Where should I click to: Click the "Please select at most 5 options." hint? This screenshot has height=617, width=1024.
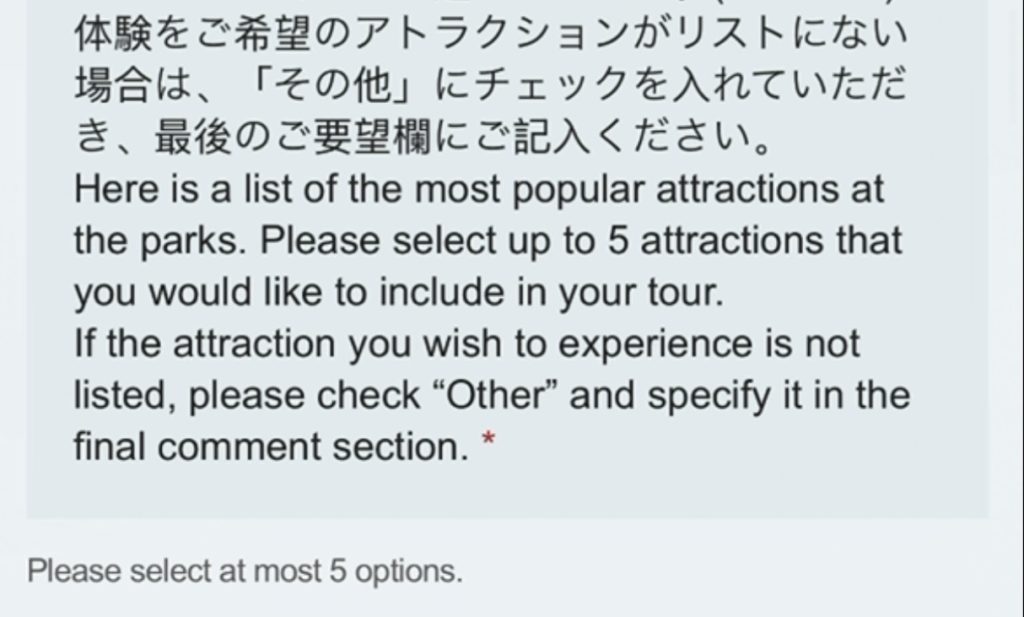click(x=245, y=572)
